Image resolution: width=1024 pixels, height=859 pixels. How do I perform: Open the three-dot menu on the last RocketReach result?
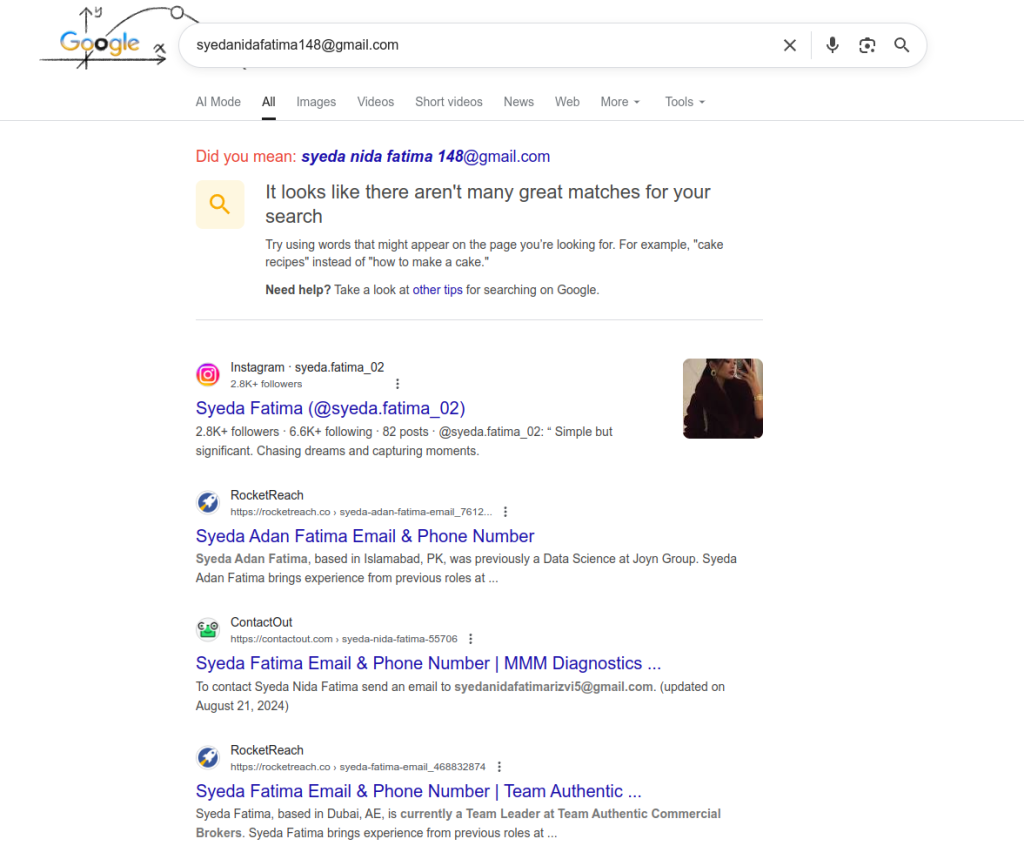499,766
